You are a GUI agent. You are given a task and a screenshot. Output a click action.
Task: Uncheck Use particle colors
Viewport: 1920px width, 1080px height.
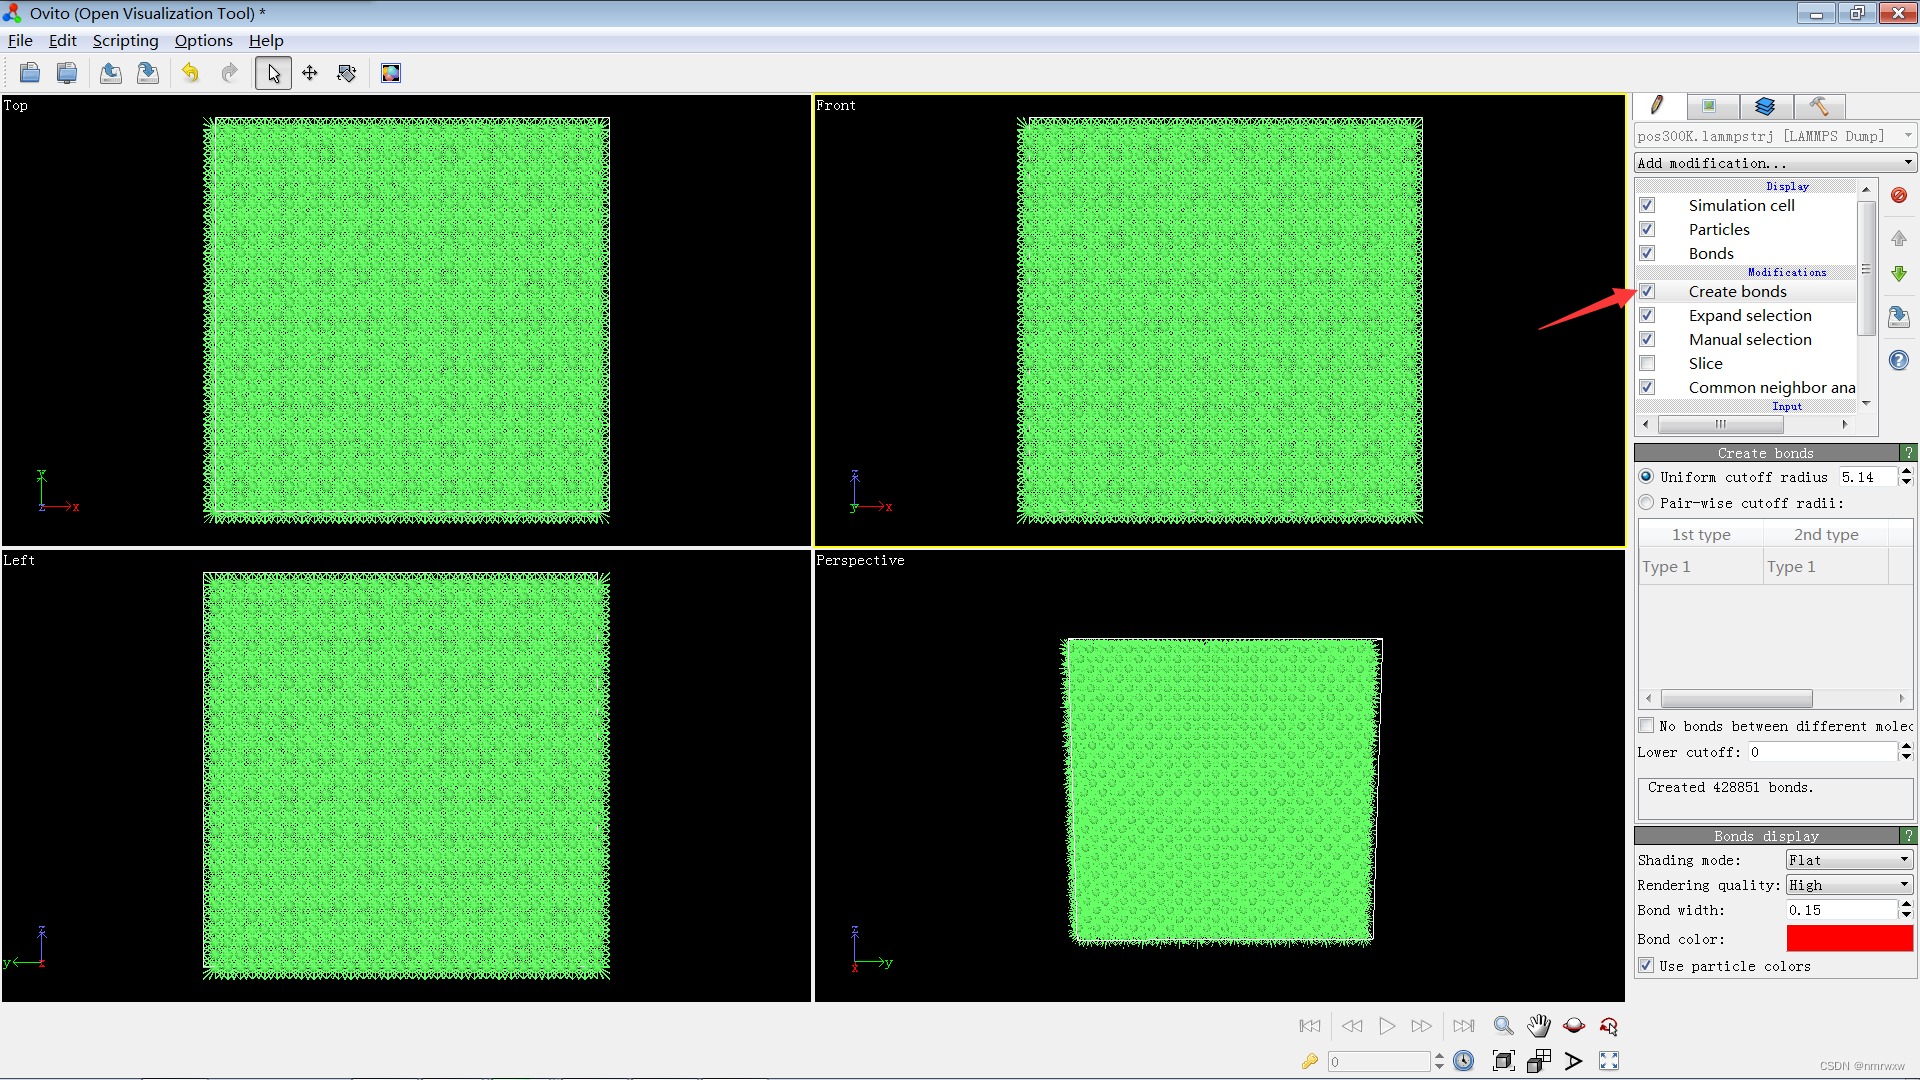[x=1647, y=966]
